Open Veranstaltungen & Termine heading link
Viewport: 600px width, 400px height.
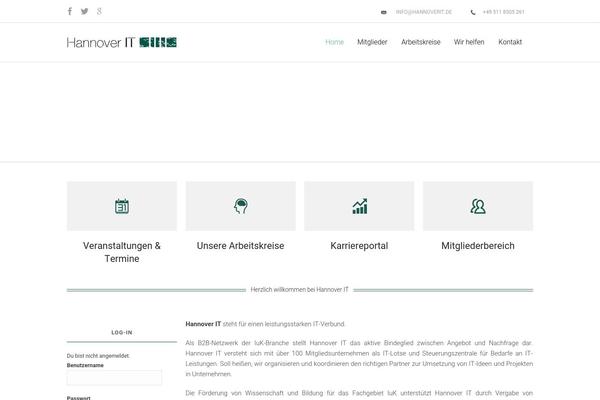point(122,252)
